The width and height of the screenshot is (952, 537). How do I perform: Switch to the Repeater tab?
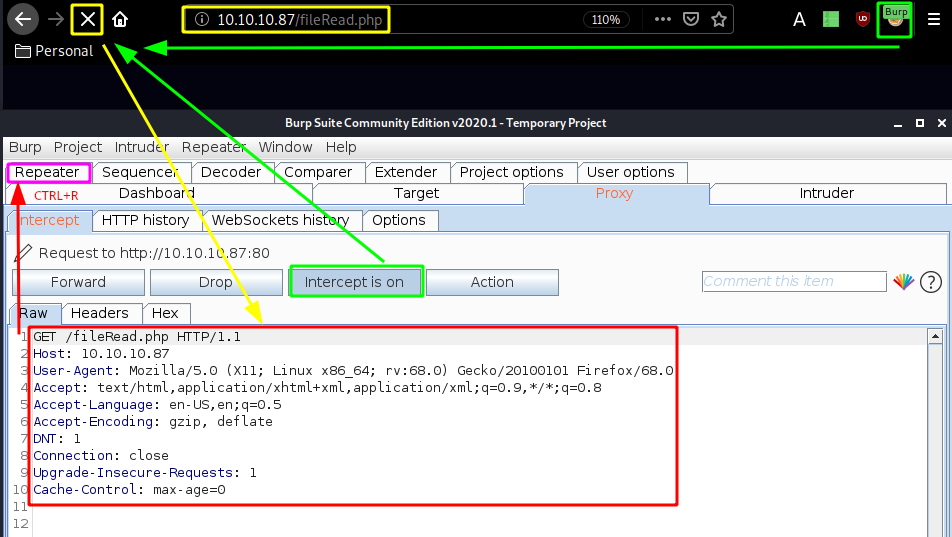tap(47, 173)
